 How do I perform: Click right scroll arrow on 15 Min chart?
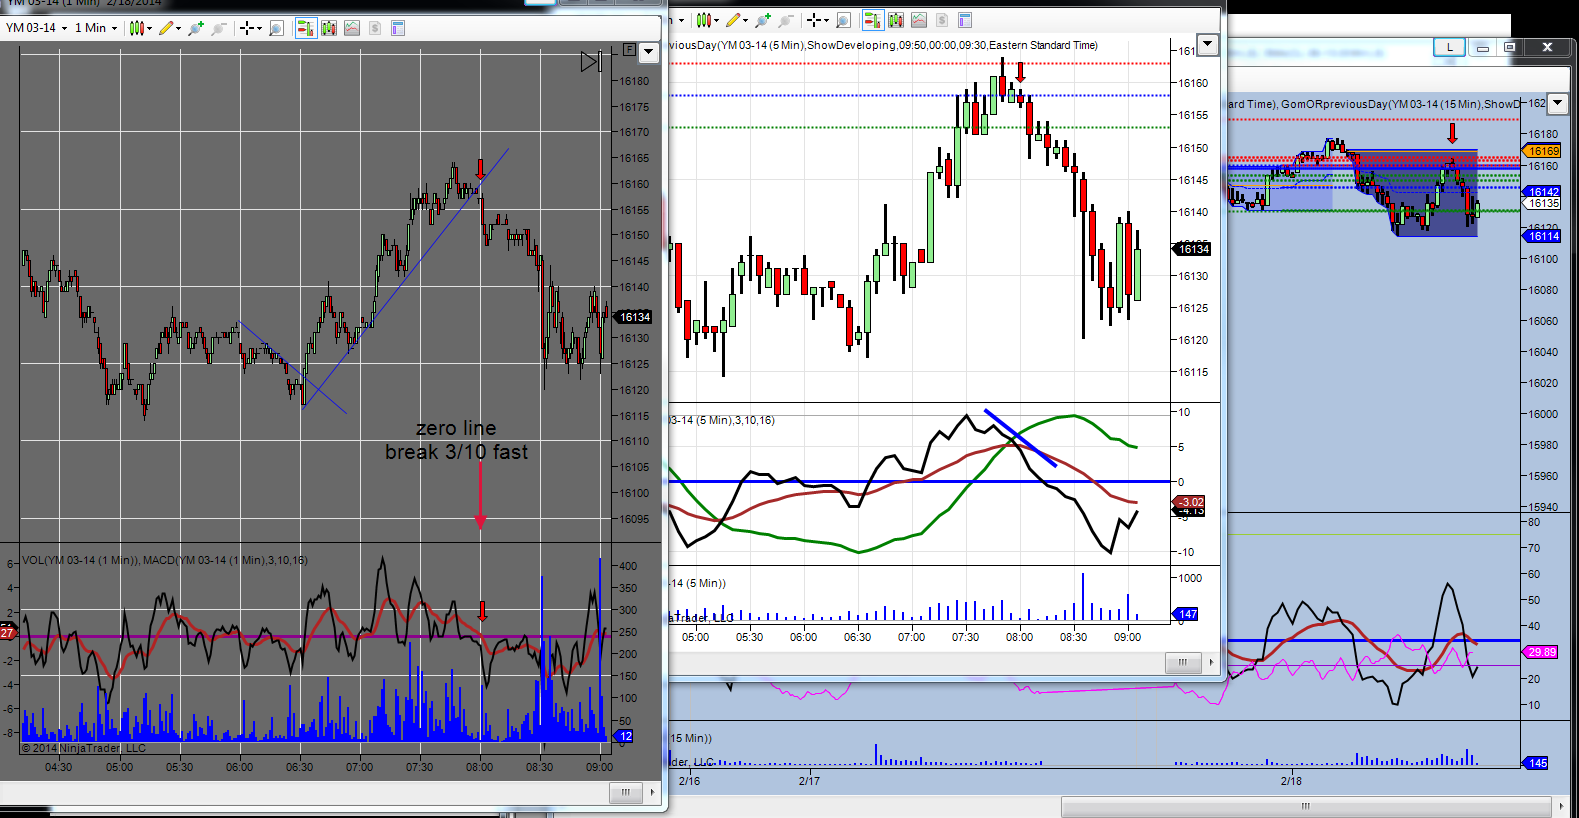click(1561, 806)
